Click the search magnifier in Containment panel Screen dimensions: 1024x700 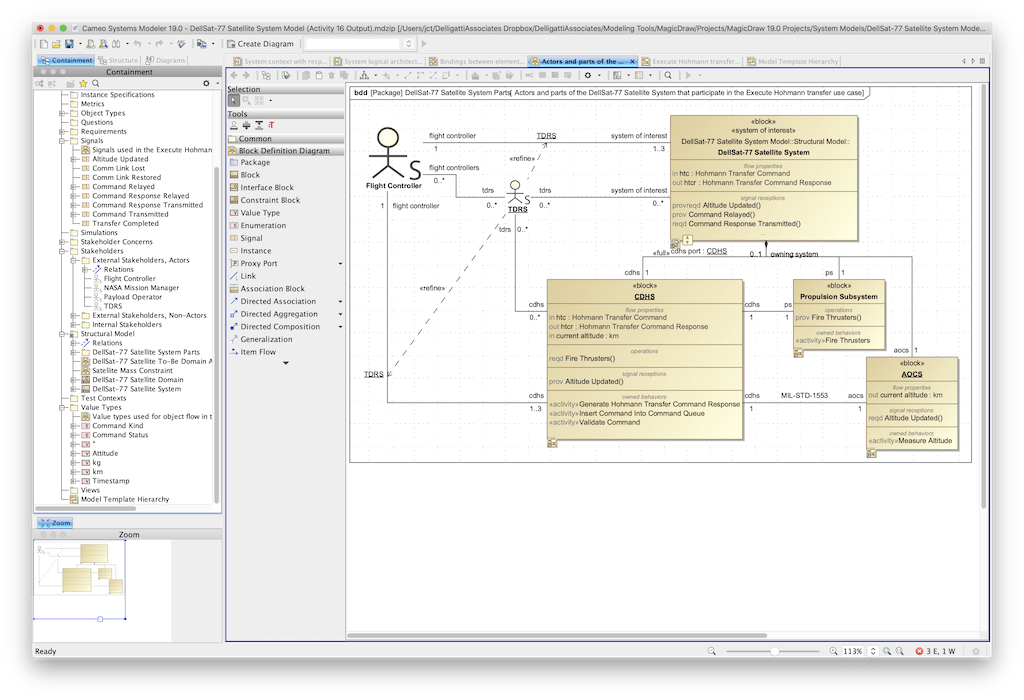96,84
